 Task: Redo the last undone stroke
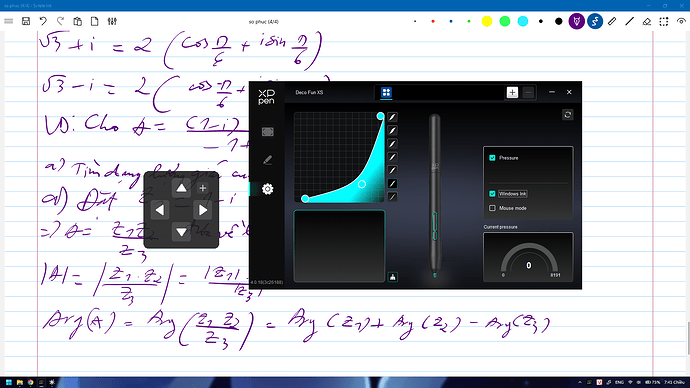click(60, 21)
